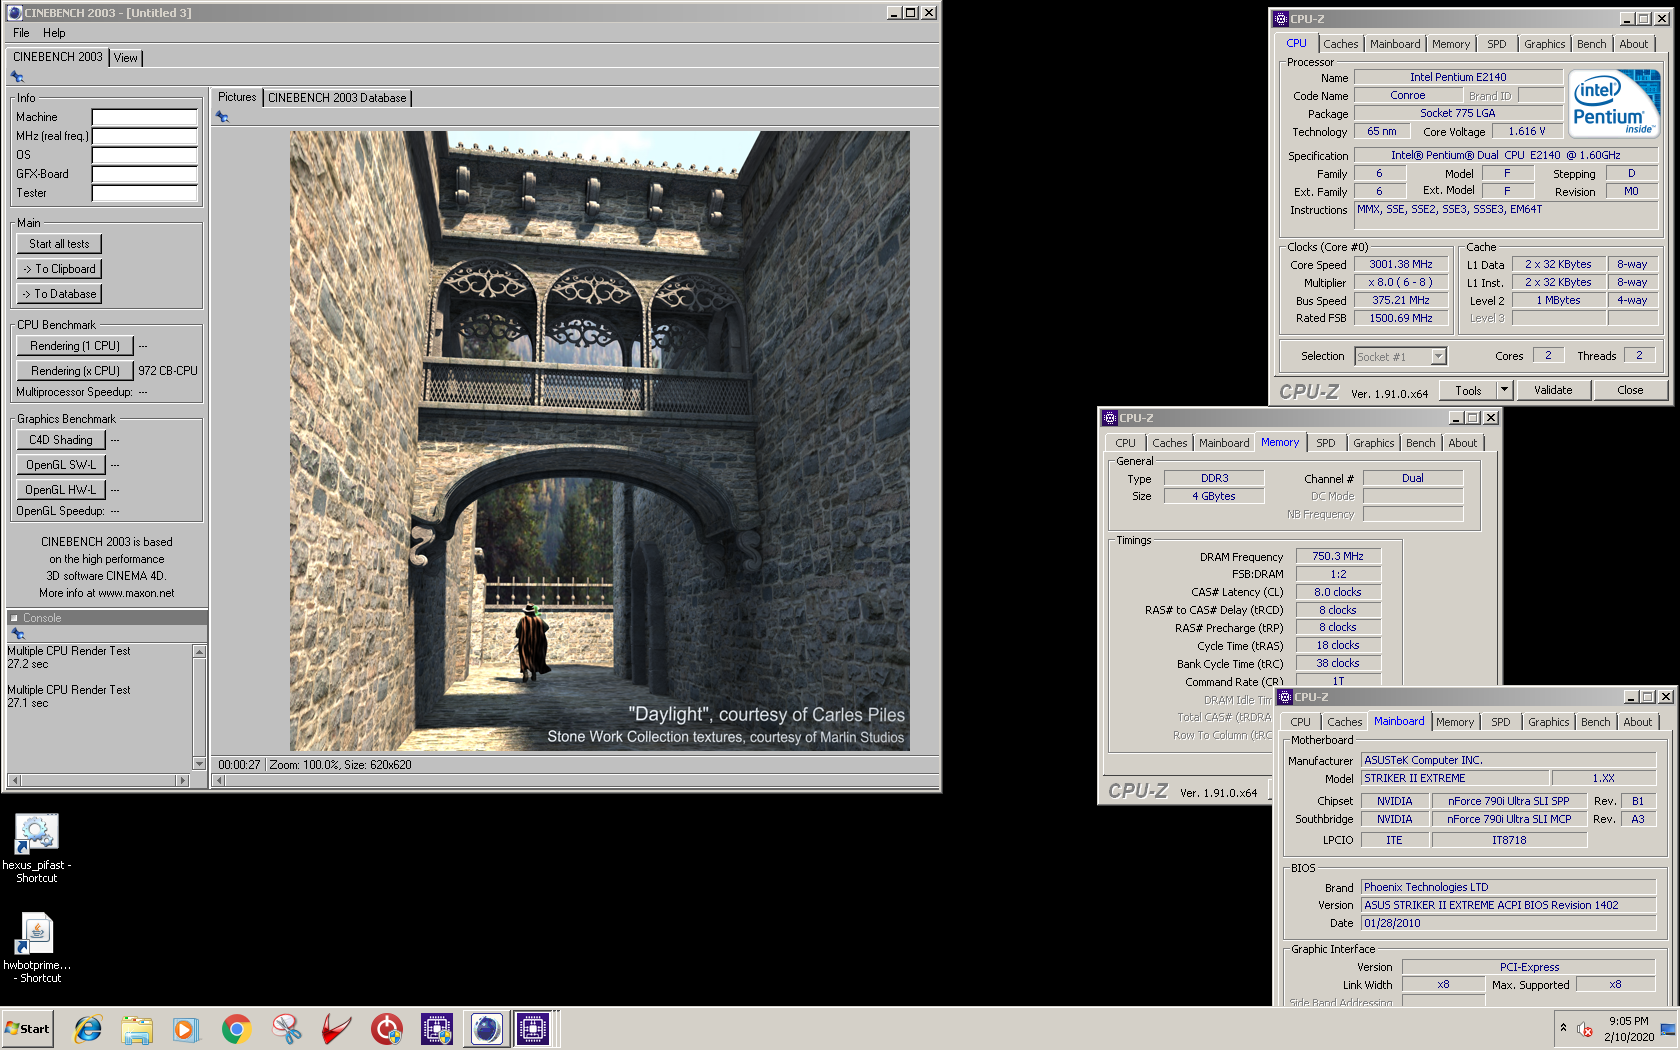Click the muted volume tray icon
1680x1050 pixels.
[x=1585, y=1029]
